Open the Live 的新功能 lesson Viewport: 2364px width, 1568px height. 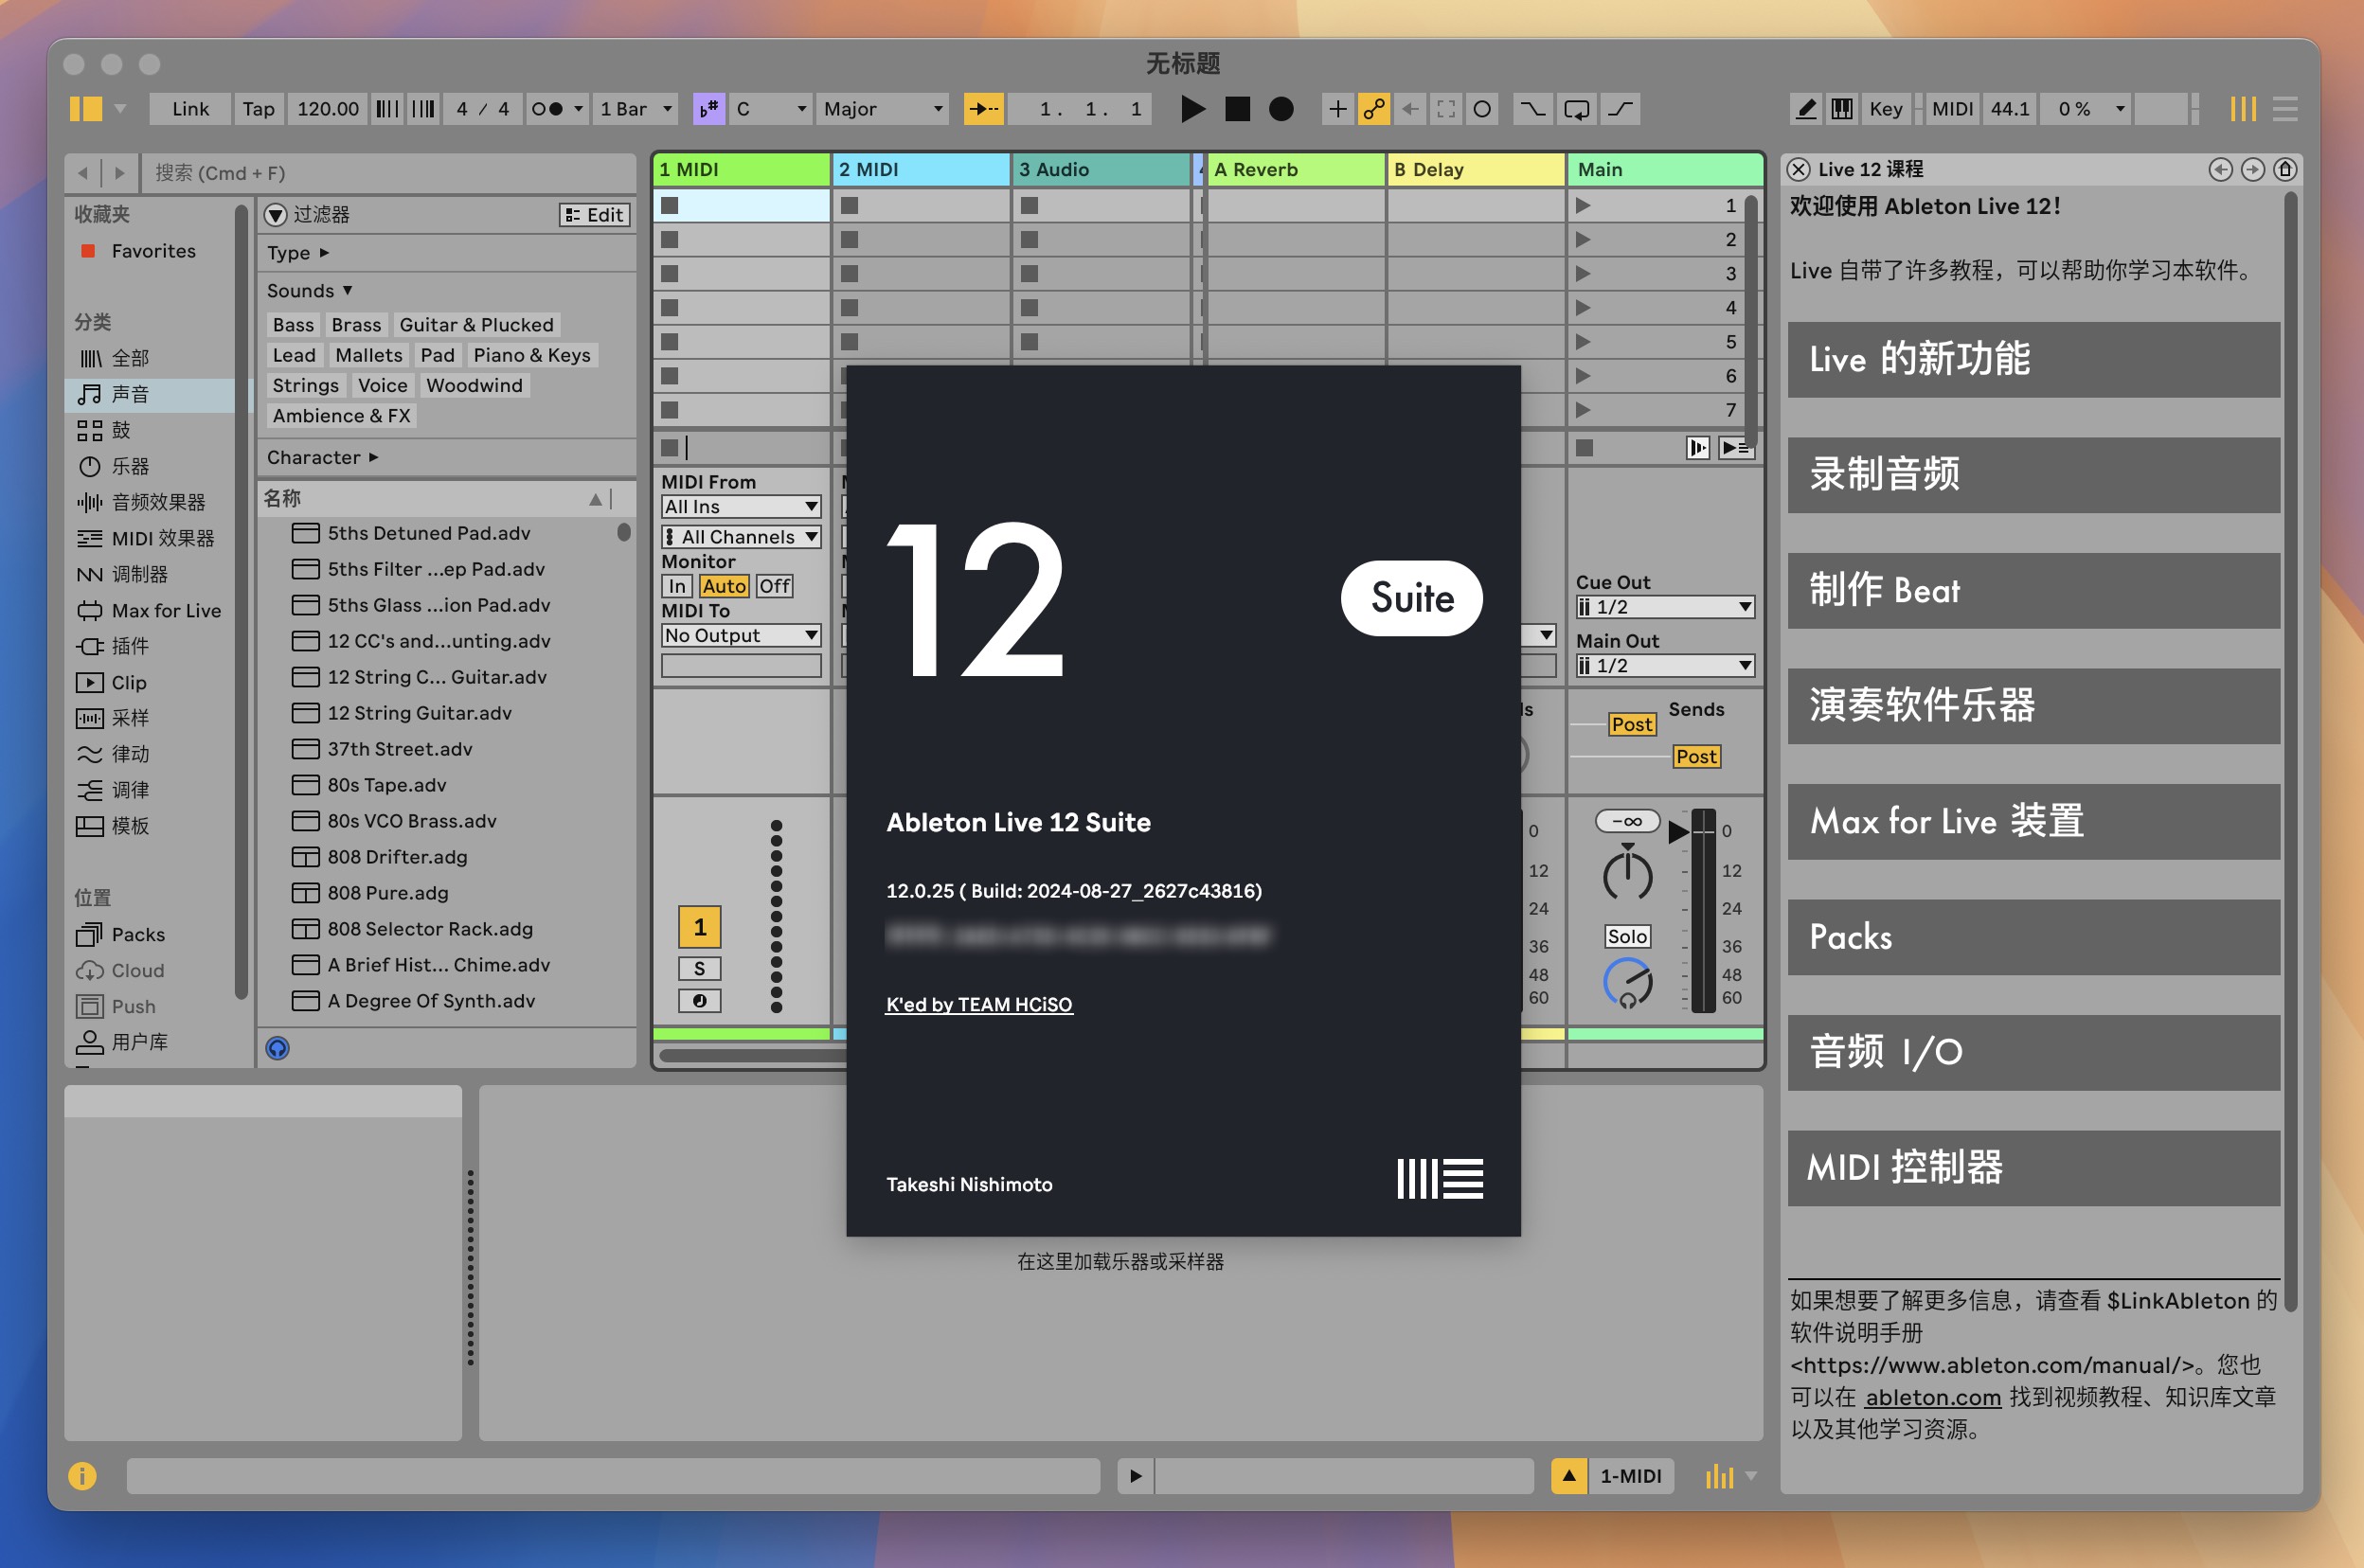(x=2033, y=359)
